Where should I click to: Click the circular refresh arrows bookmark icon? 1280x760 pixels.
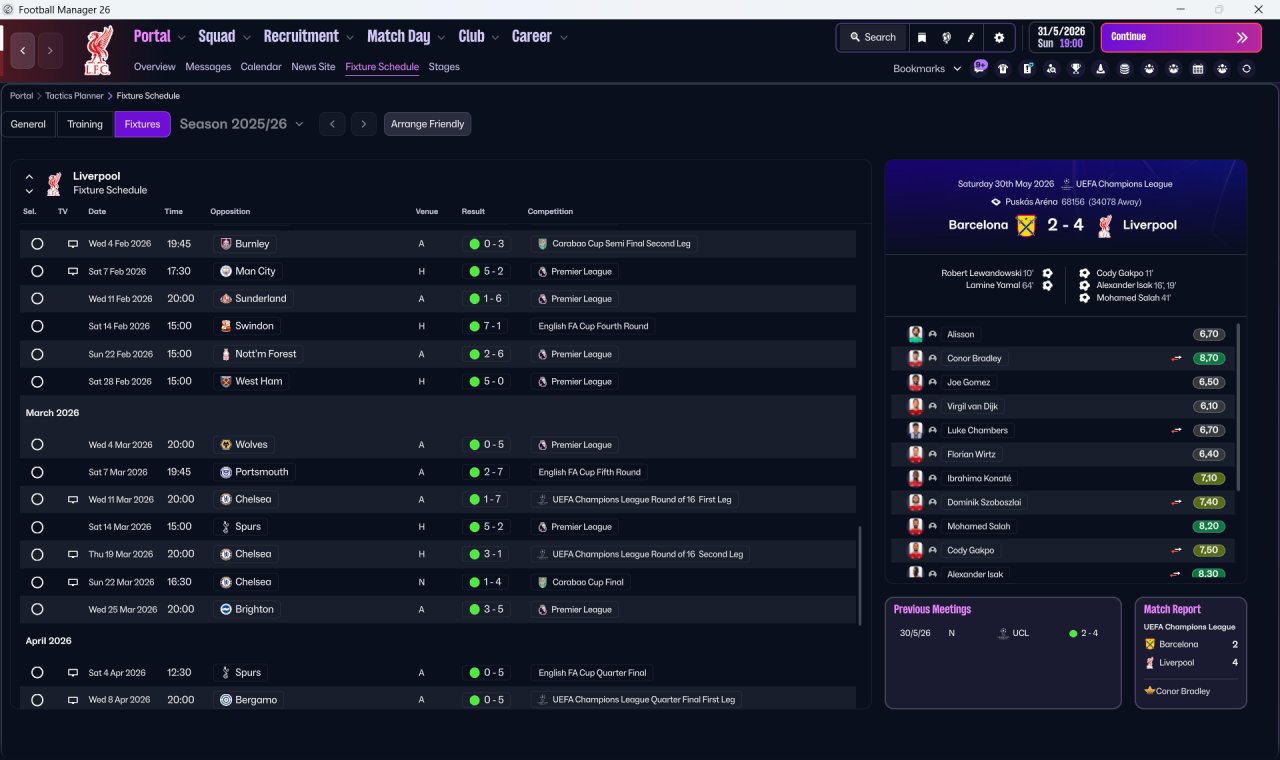(1246, 69)
